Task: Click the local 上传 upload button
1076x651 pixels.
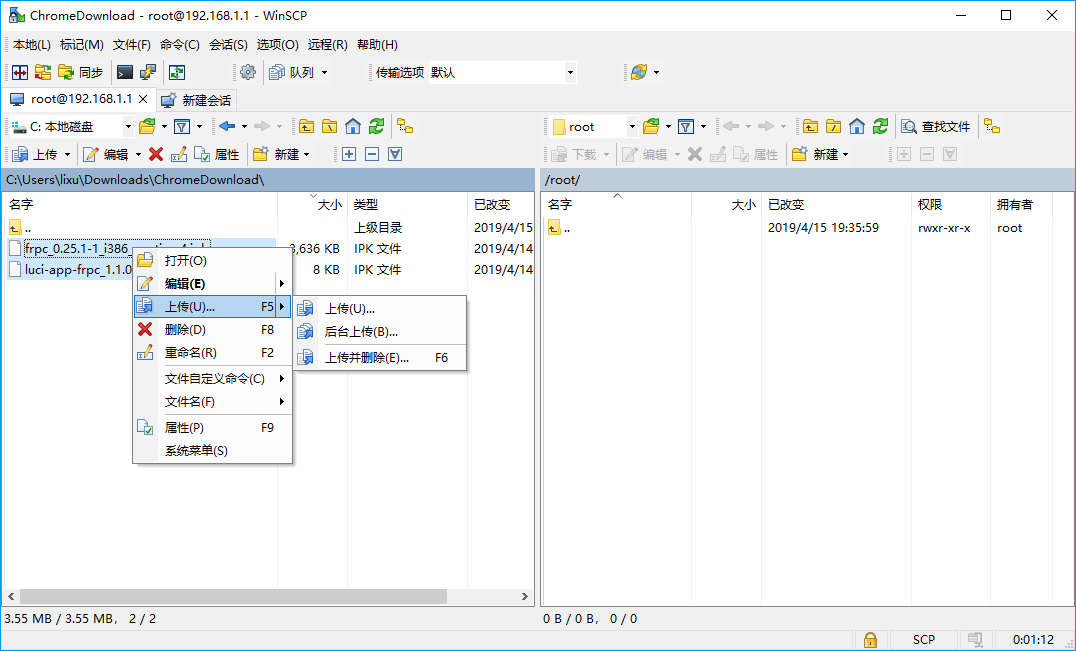Action: click(x=36, y=154)
